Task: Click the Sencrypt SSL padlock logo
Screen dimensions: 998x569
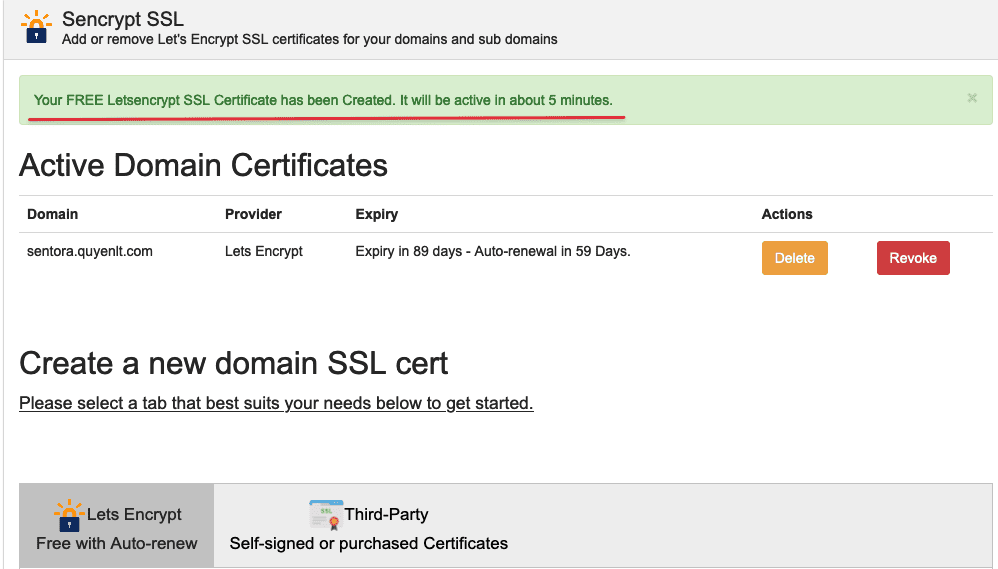Action: tap(36, 26)
